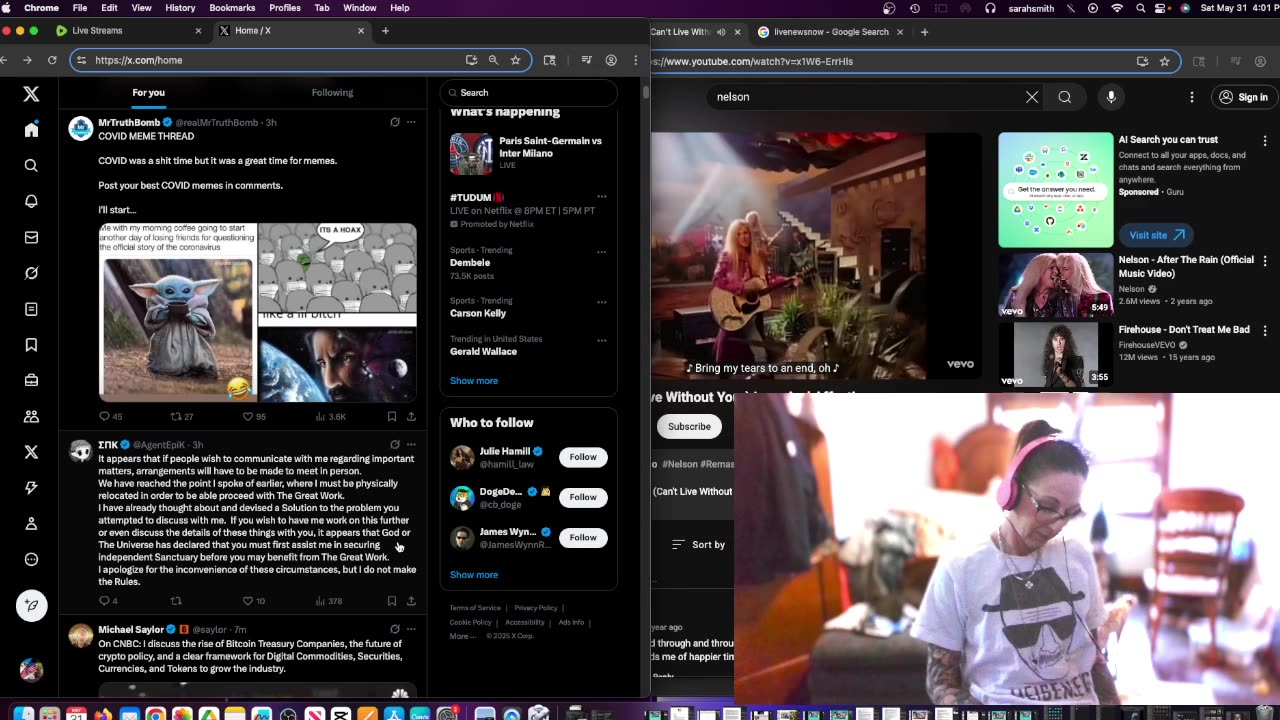The width and height of the screenshot is (1280, 720).
Task: Open Notifications bell in X sidebar
Action: click(31, 201)
